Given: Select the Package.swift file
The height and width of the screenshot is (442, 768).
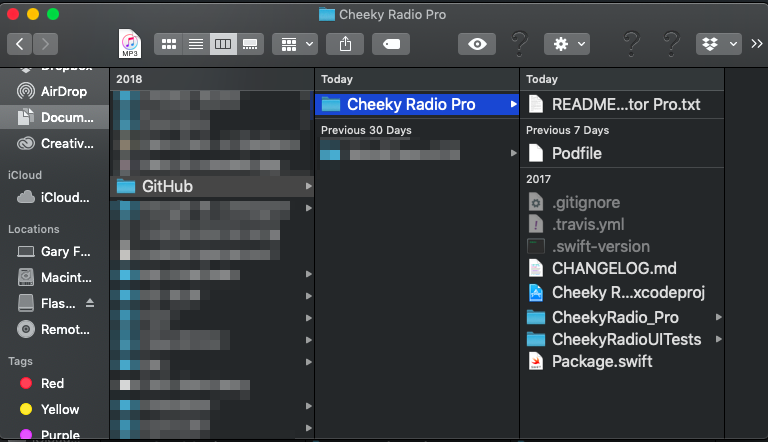Looking at the screenshot, I should click(601, 361).
